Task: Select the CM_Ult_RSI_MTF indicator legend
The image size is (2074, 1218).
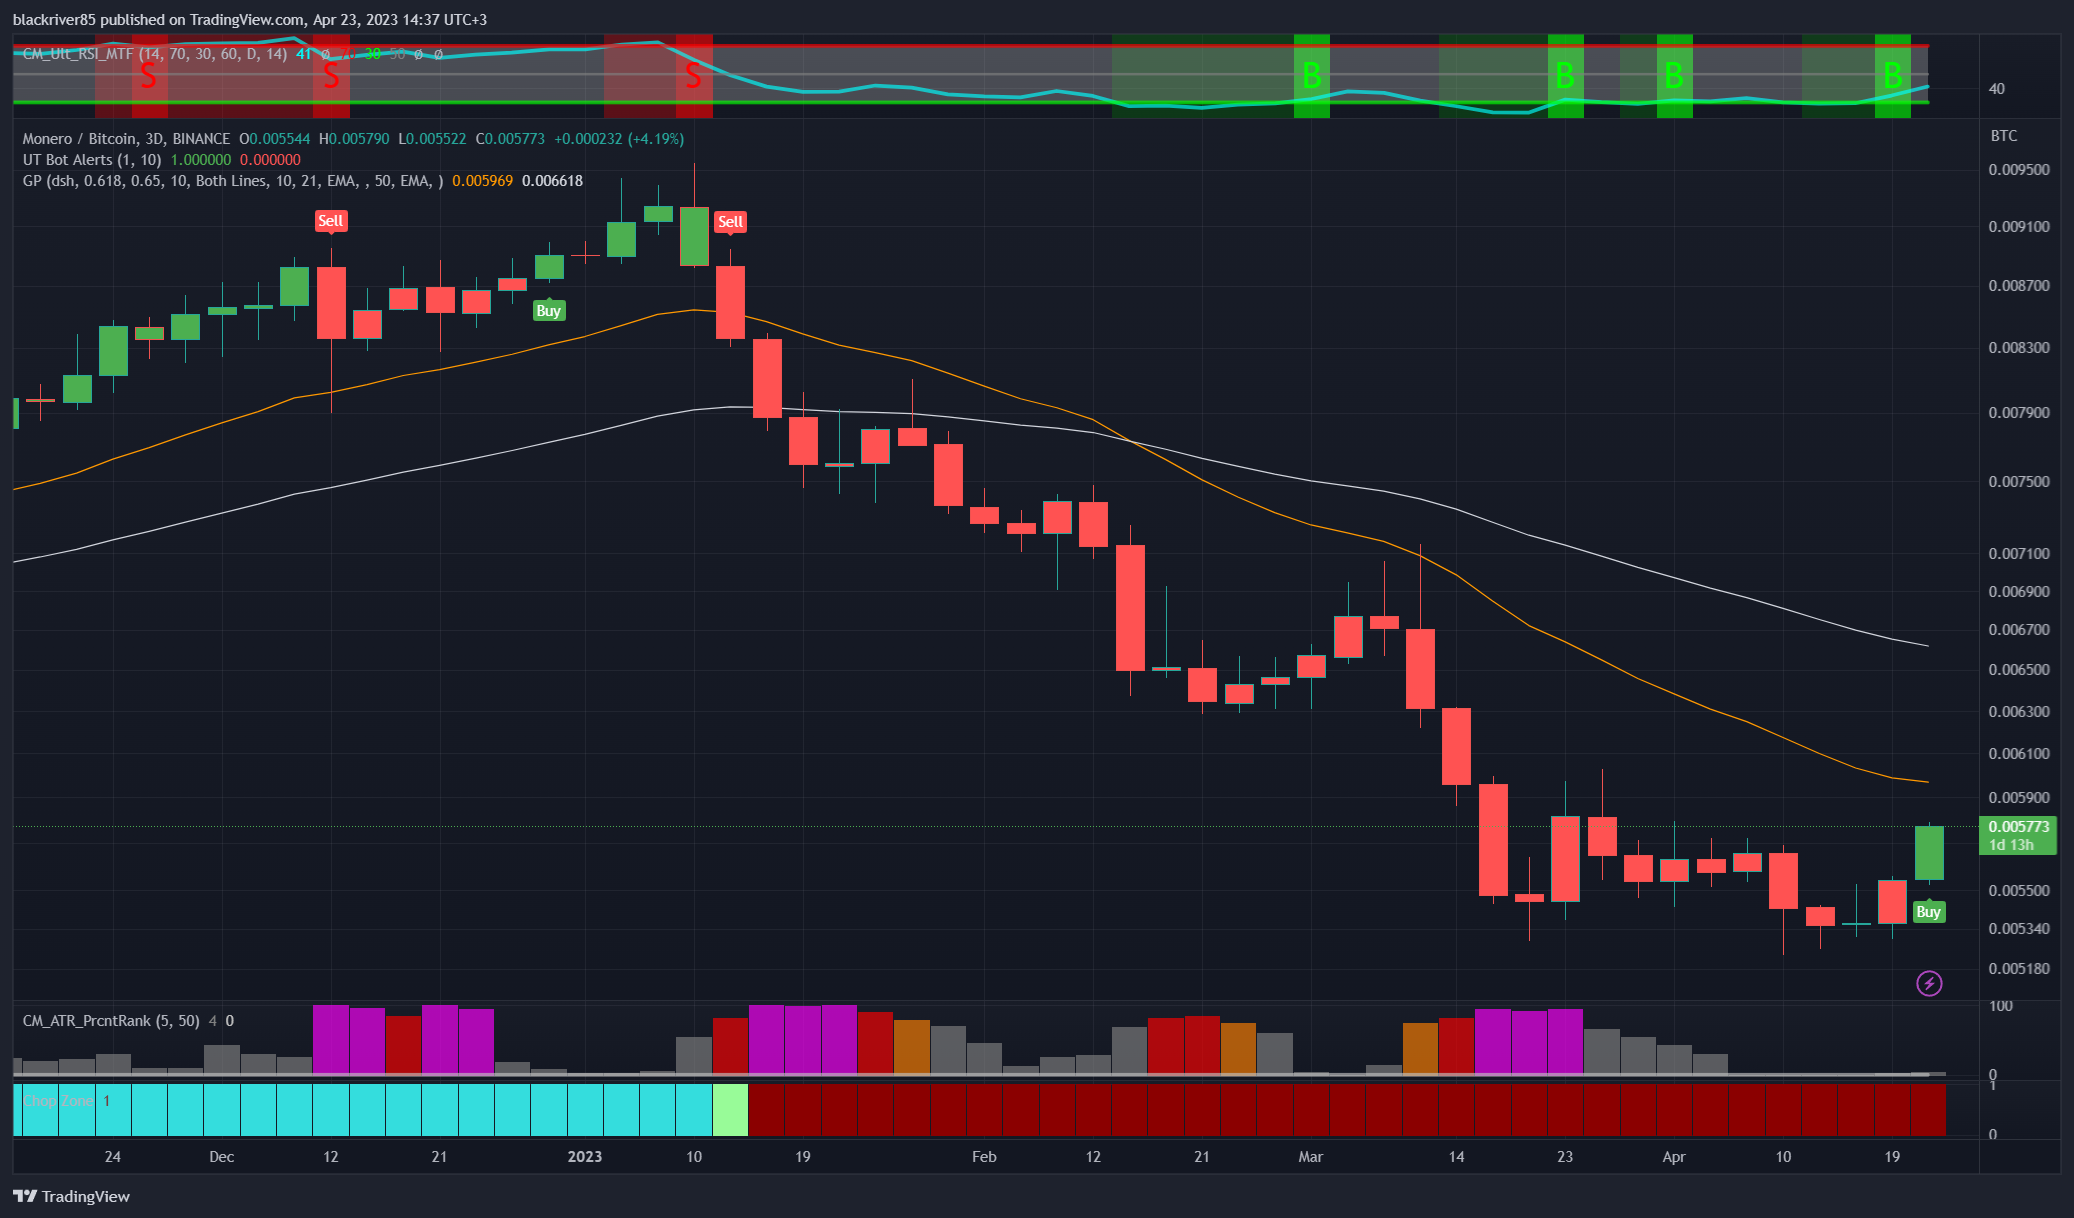Action: (x=155, y=54)
